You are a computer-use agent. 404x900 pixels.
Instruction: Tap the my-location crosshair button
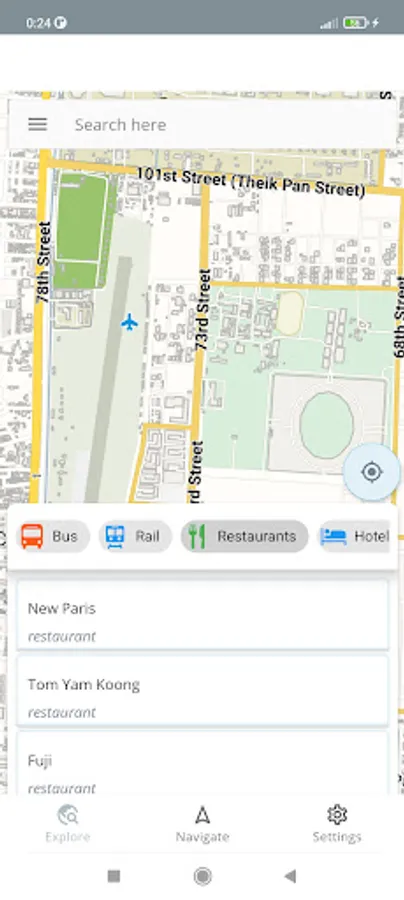(372, 472)
